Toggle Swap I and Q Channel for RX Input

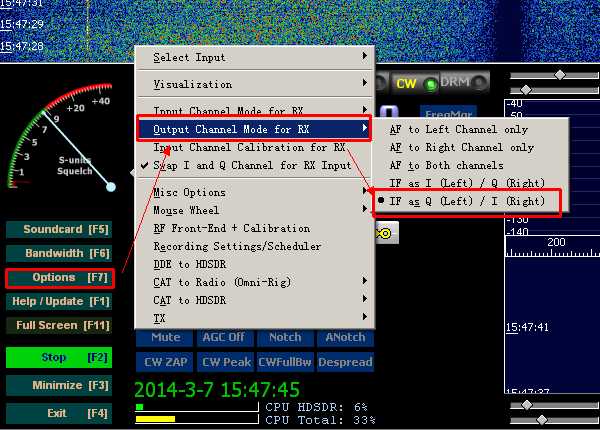coord(254,165)
